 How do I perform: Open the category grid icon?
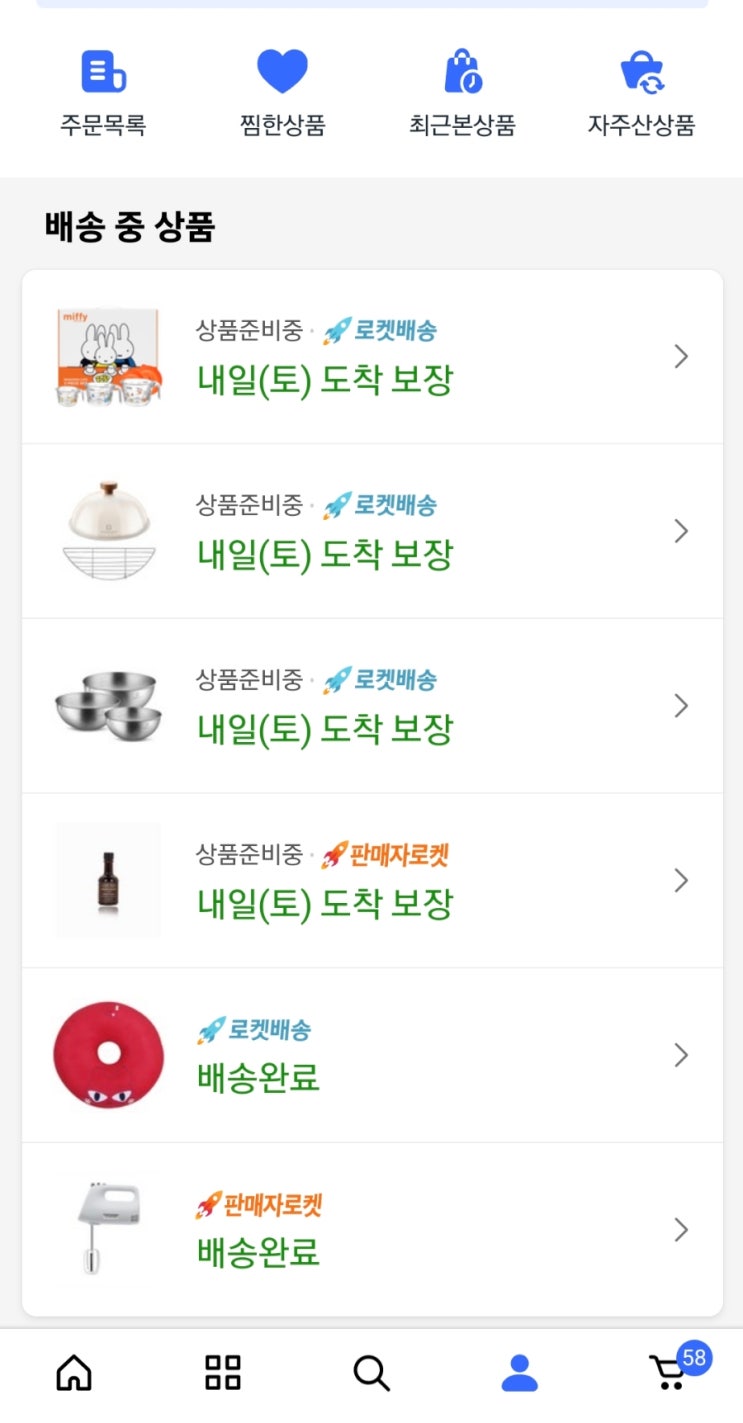tap(222, 1372)
